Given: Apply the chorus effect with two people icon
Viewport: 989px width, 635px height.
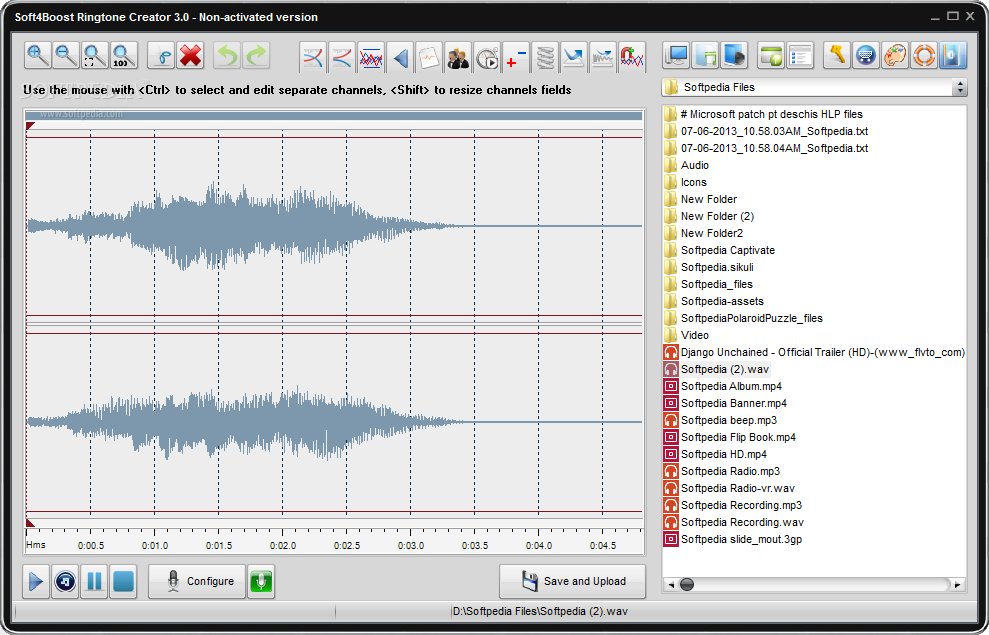Looking at the screenshot, I should pos(458,57).
